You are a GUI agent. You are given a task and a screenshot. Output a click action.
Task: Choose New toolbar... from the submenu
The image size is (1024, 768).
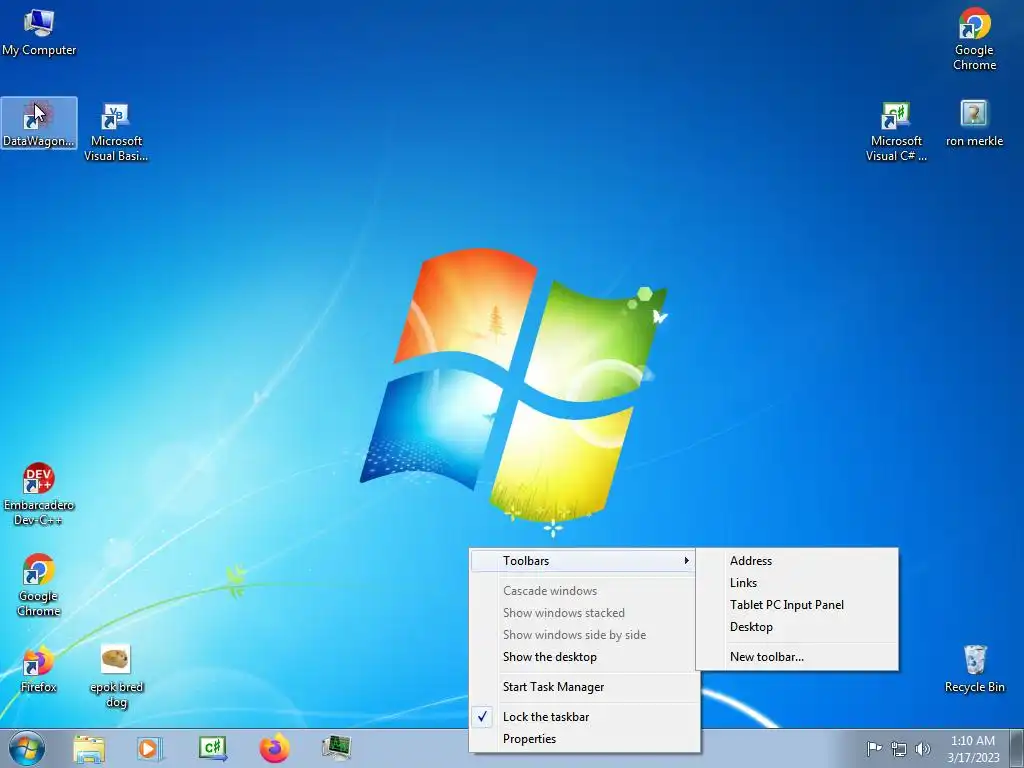click(797, 657)
